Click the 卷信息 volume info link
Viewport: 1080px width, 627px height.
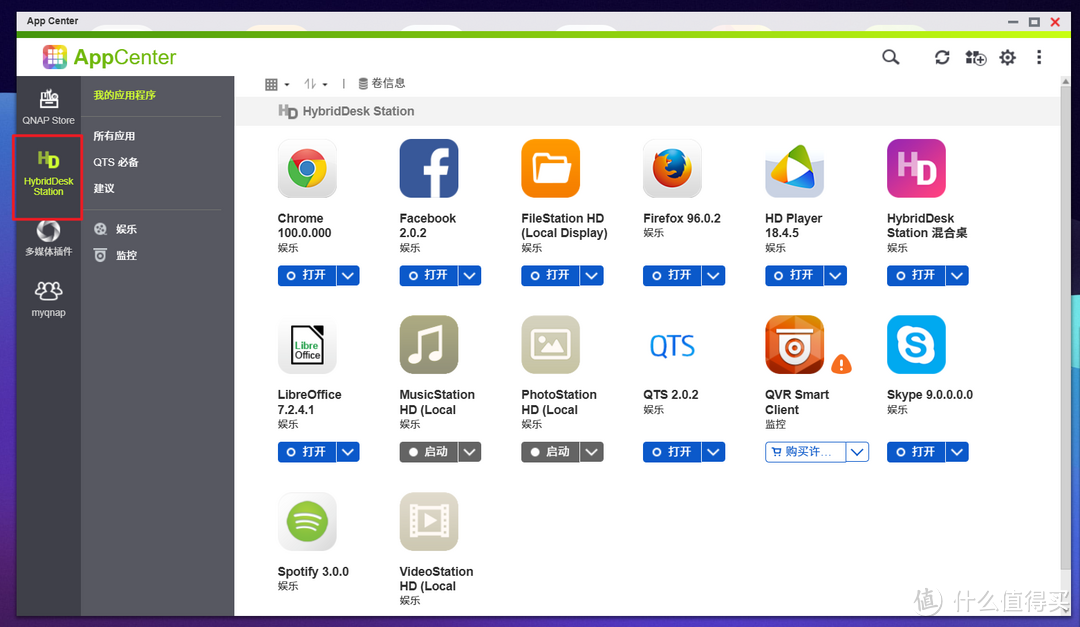[382, 84]
